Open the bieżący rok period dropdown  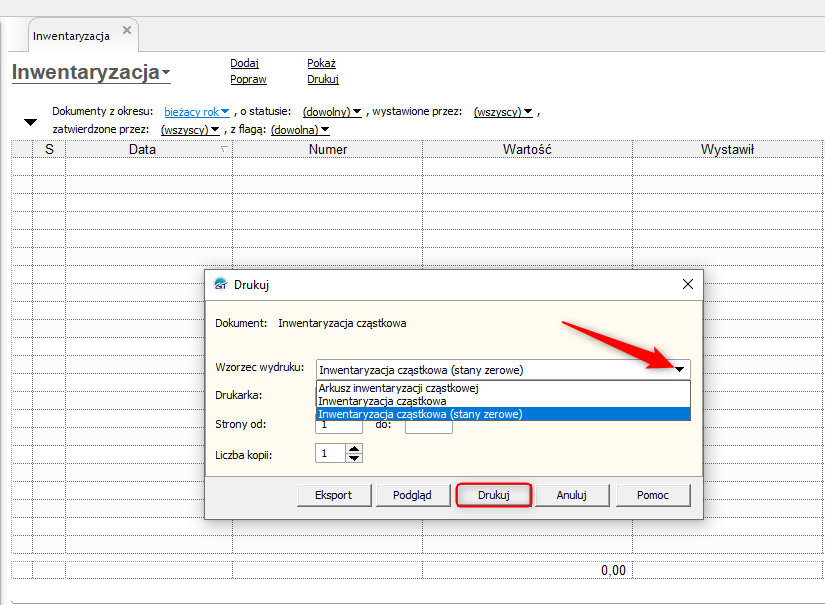[x=197, y=112]
